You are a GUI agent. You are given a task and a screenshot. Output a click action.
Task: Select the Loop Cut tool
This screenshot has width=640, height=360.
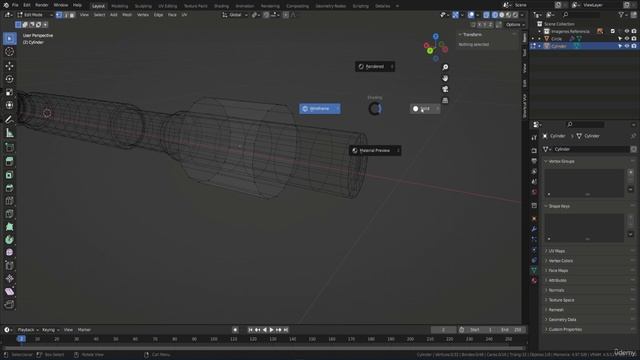click(9, 201)
